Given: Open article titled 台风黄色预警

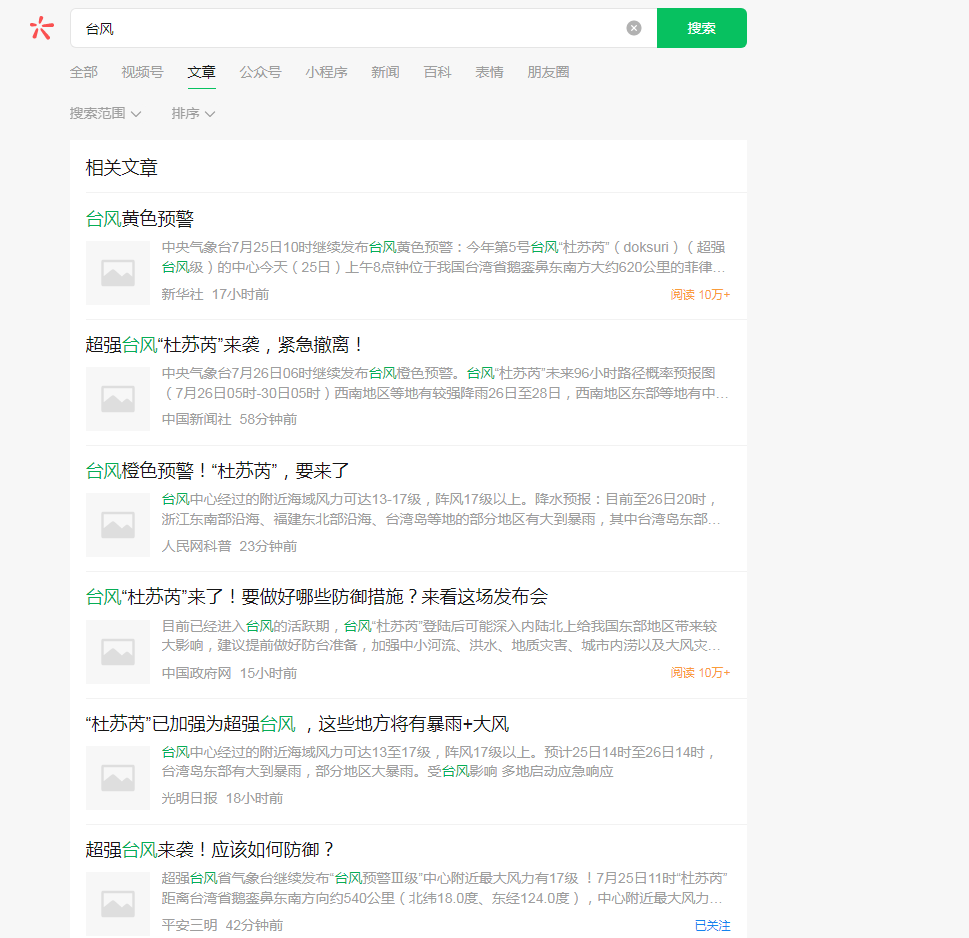Looking at the screenshot, I should (140, 219).
